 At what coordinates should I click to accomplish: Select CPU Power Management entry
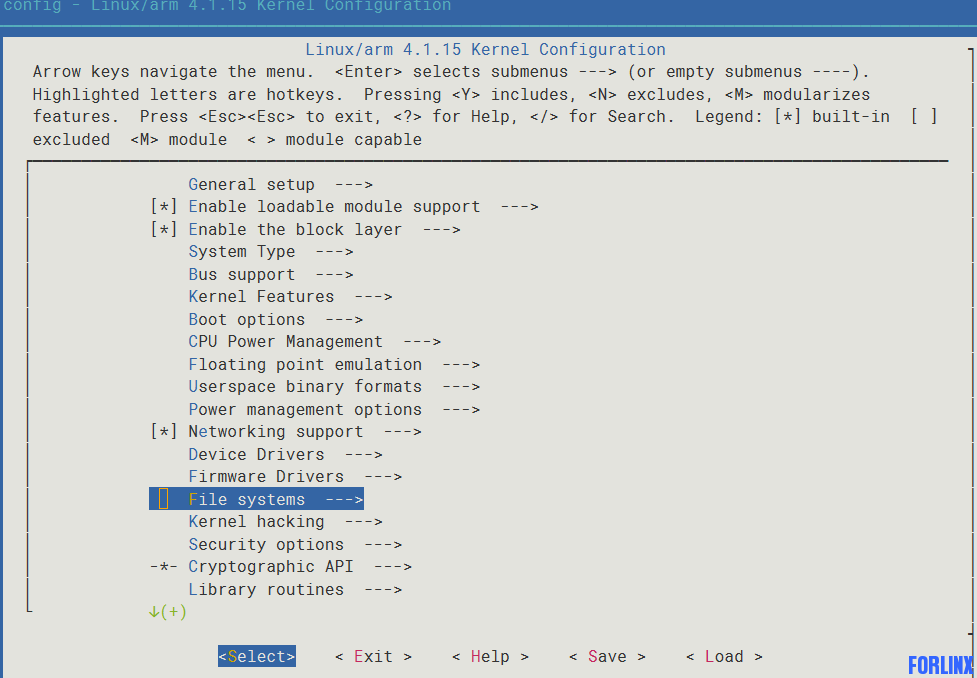point(315,342)
